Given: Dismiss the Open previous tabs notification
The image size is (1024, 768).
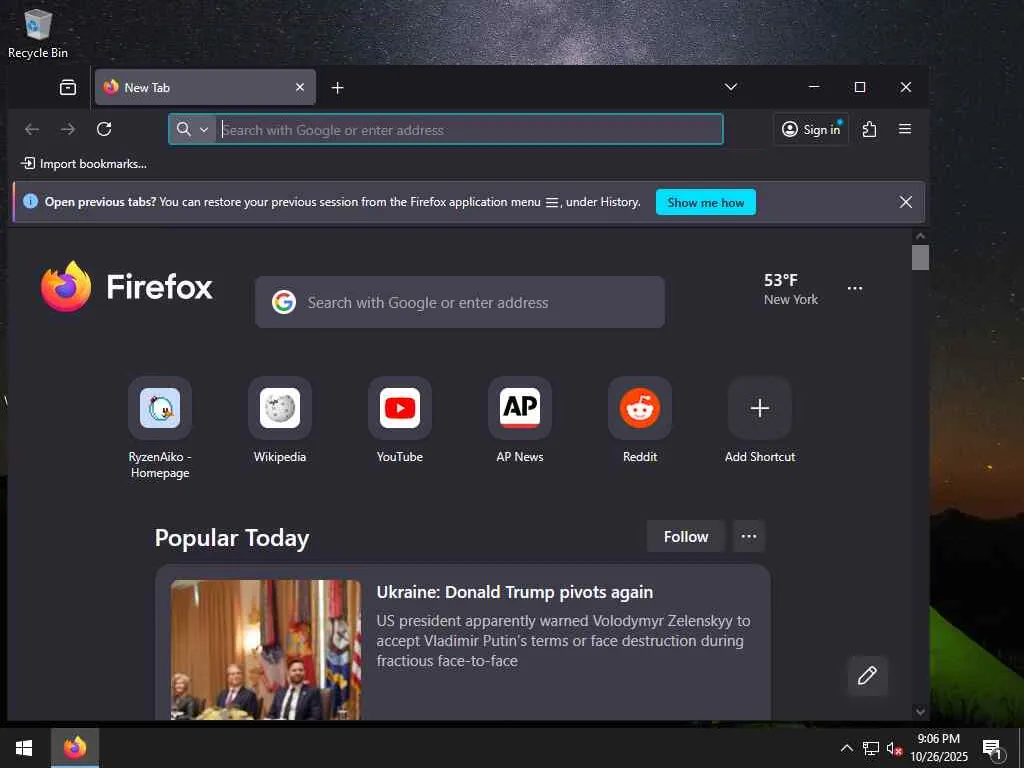Looking at the screenshot, I should coord(906,202).
